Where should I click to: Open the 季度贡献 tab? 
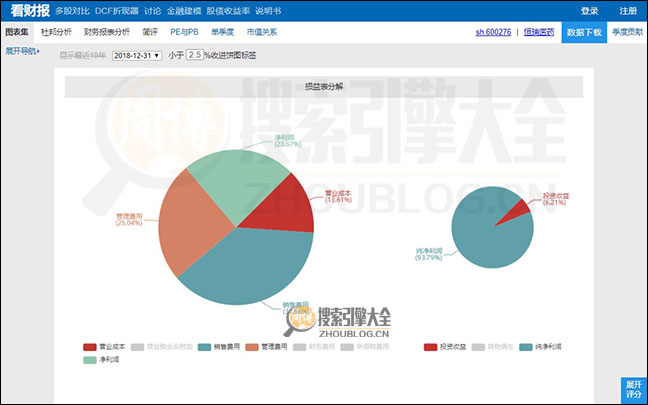[627, 32]
